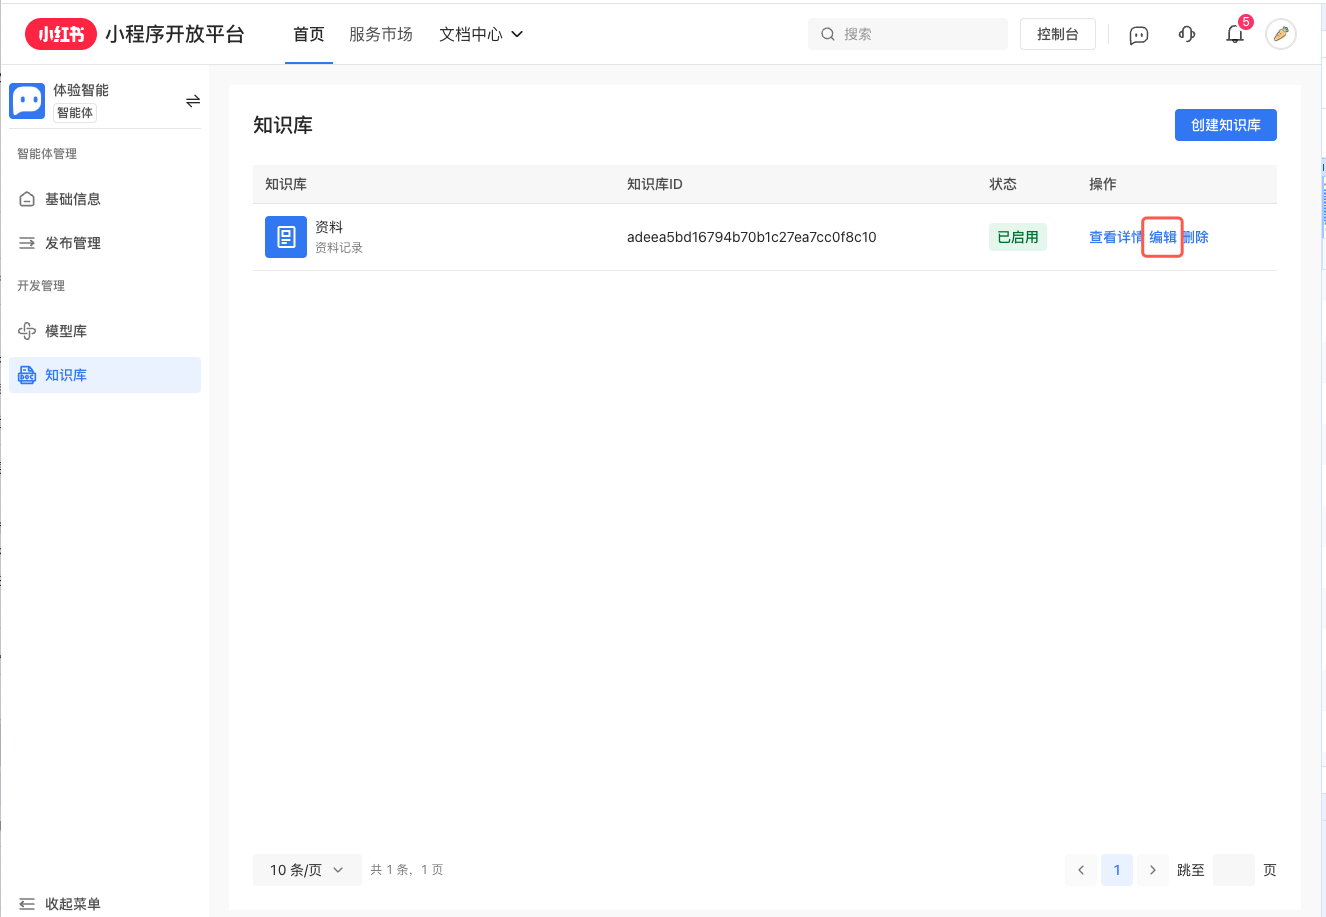
Task: Click 删除 to delete the knowledge base
Action: [1196, 237]
